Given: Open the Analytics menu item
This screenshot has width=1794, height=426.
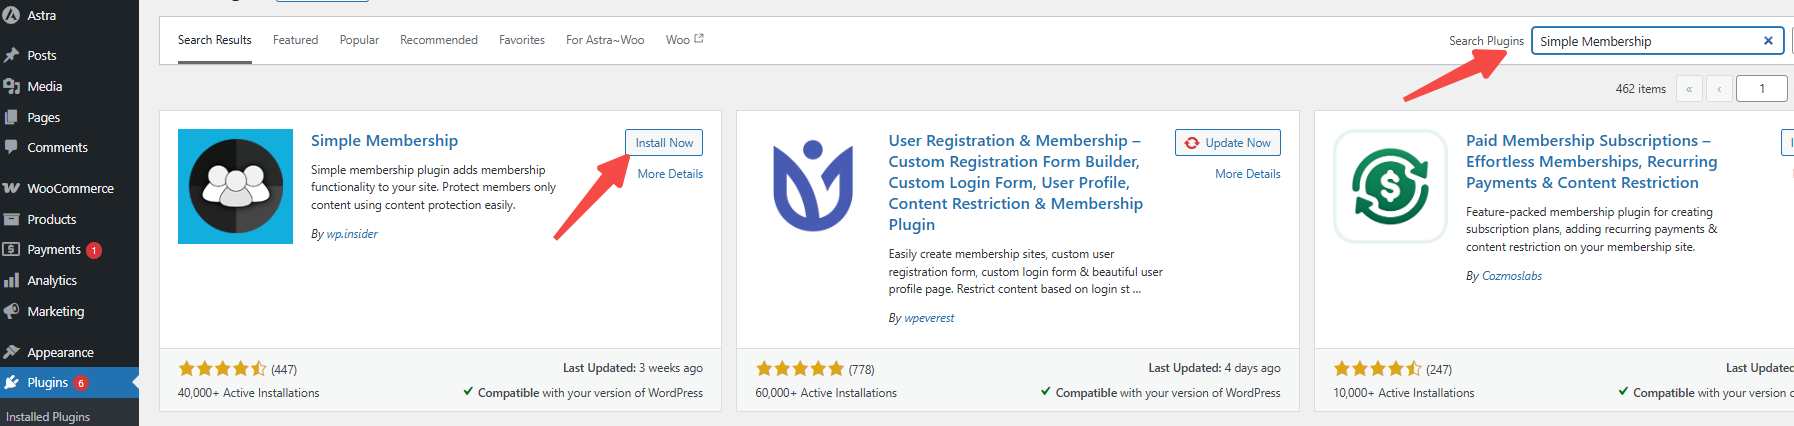Looking at the screenshot, I should tap(52, 281).
